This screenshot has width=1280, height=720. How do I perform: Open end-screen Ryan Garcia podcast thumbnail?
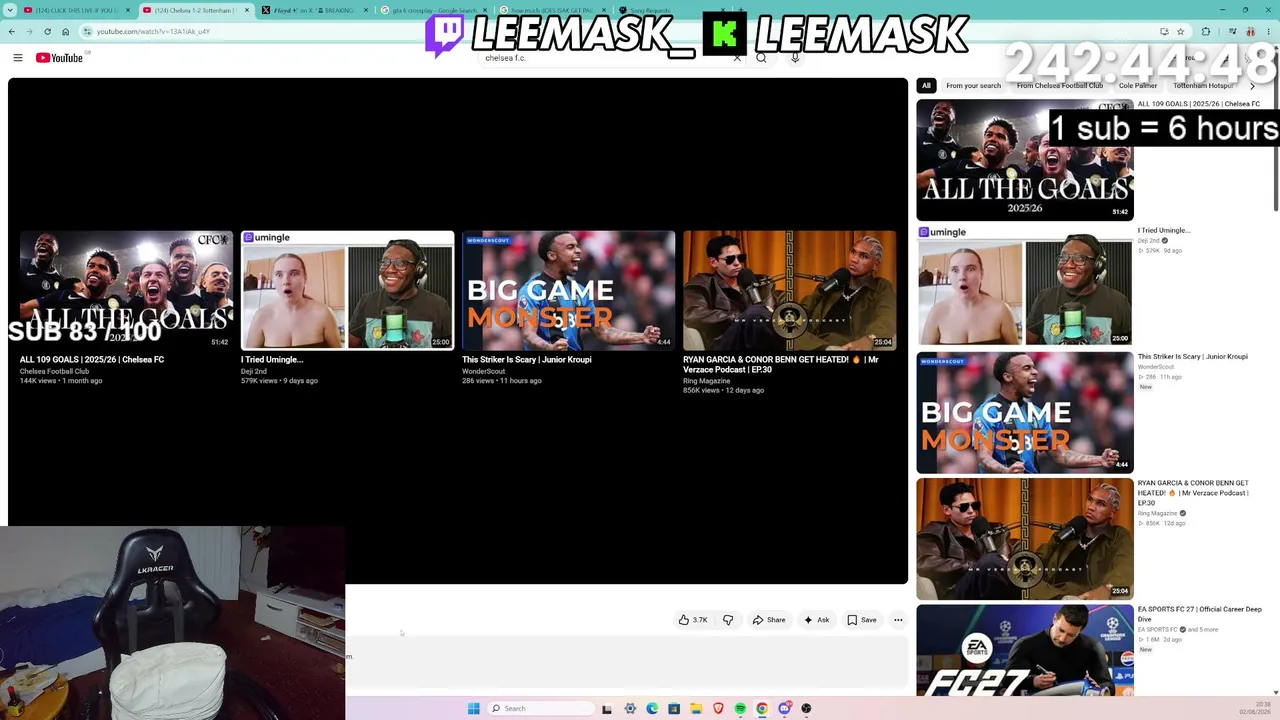(x=789, y=290)
